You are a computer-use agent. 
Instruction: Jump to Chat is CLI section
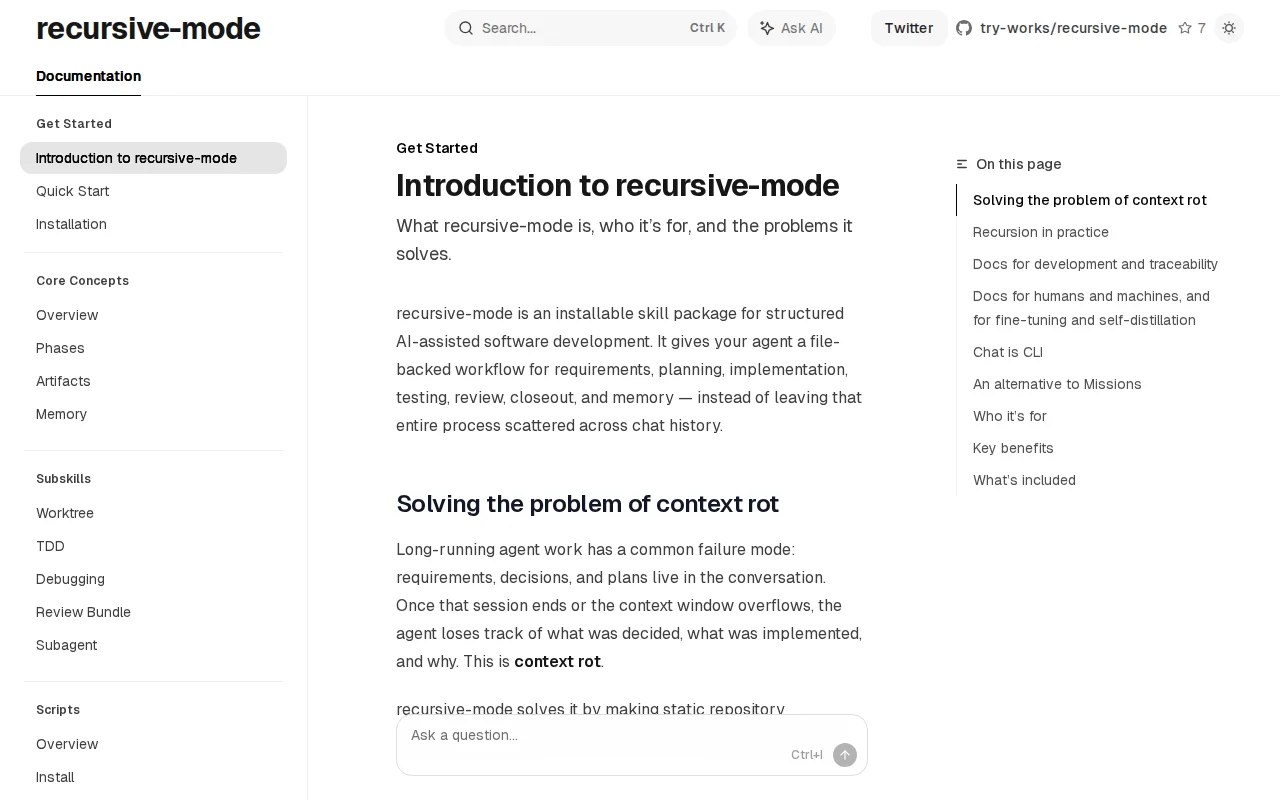coord(1007,352)
